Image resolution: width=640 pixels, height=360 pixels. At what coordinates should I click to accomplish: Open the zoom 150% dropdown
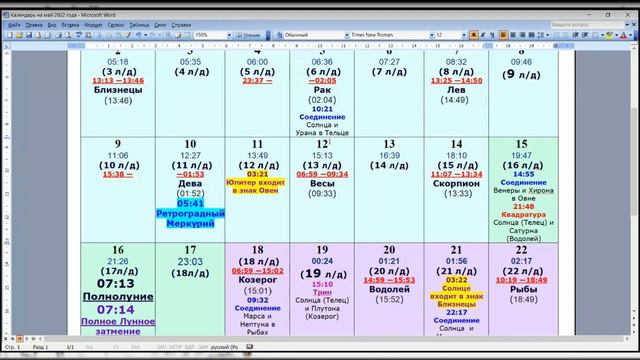point(229,35)
